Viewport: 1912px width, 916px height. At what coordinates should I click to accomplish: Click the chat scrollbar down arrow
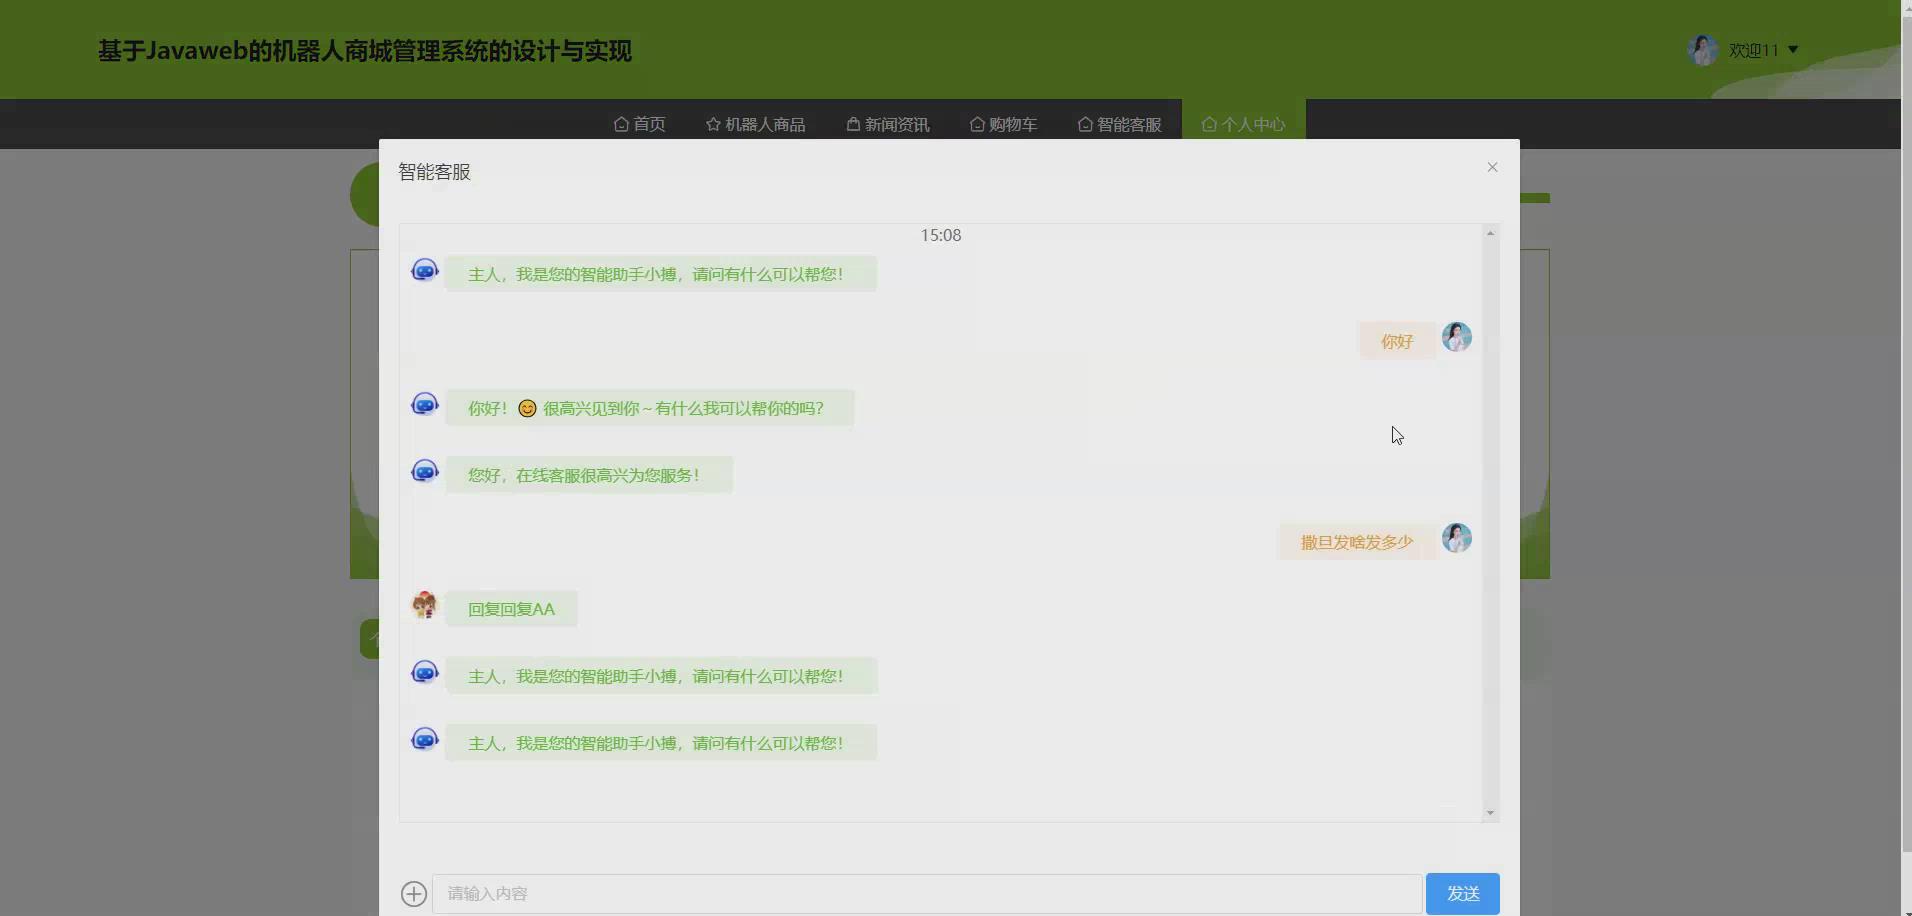pyautogui.click(x=1489, y=813)
